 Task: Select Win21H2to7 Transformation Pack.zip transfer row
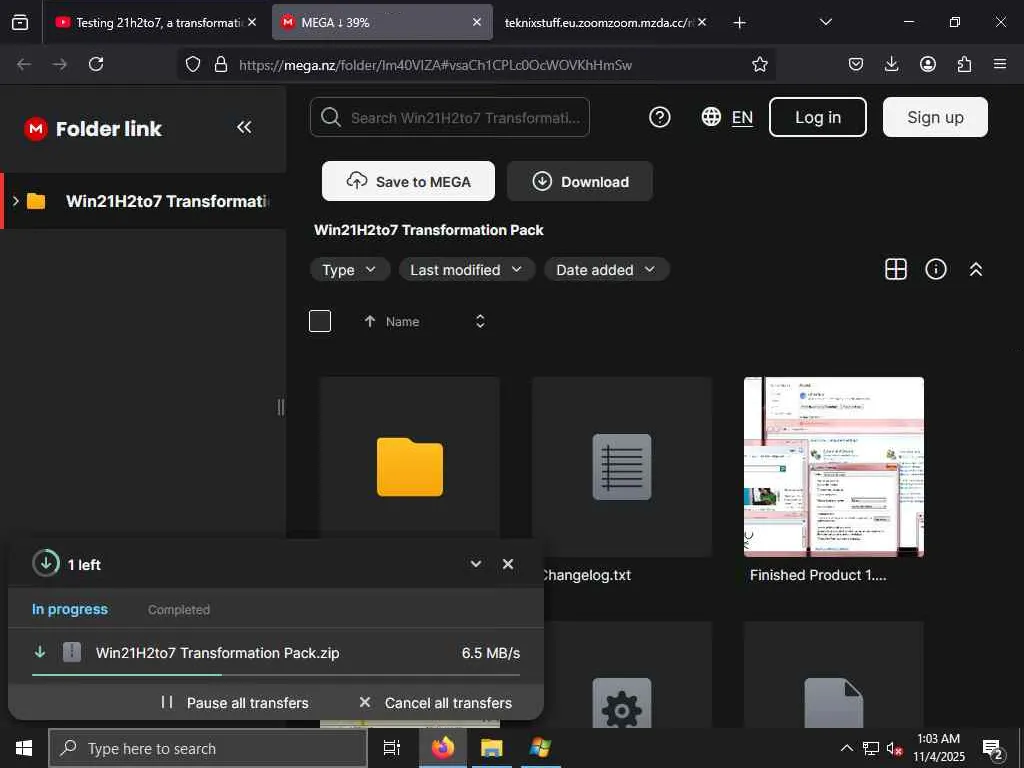click(x=276, y=653)
